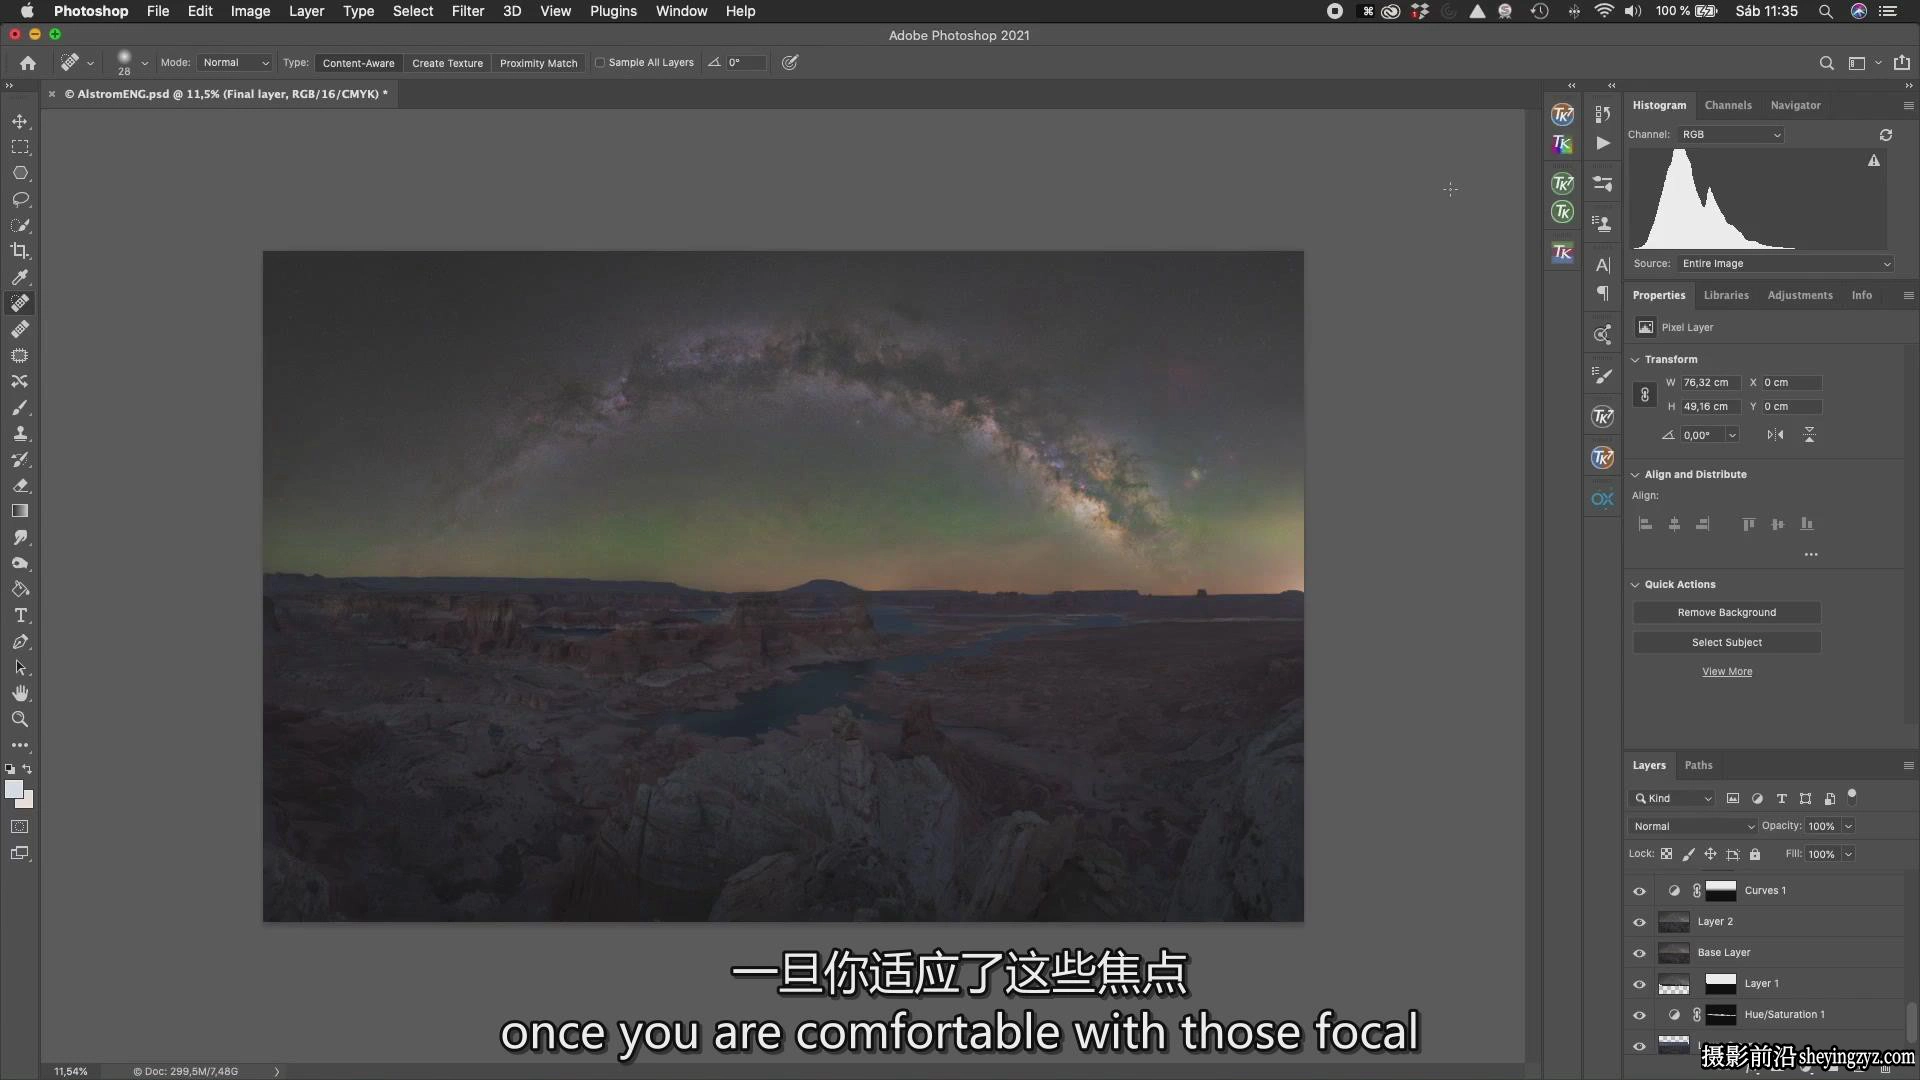Select the Horizontal Type tool
The image size is (1920, 1080).
pos(20,615)
